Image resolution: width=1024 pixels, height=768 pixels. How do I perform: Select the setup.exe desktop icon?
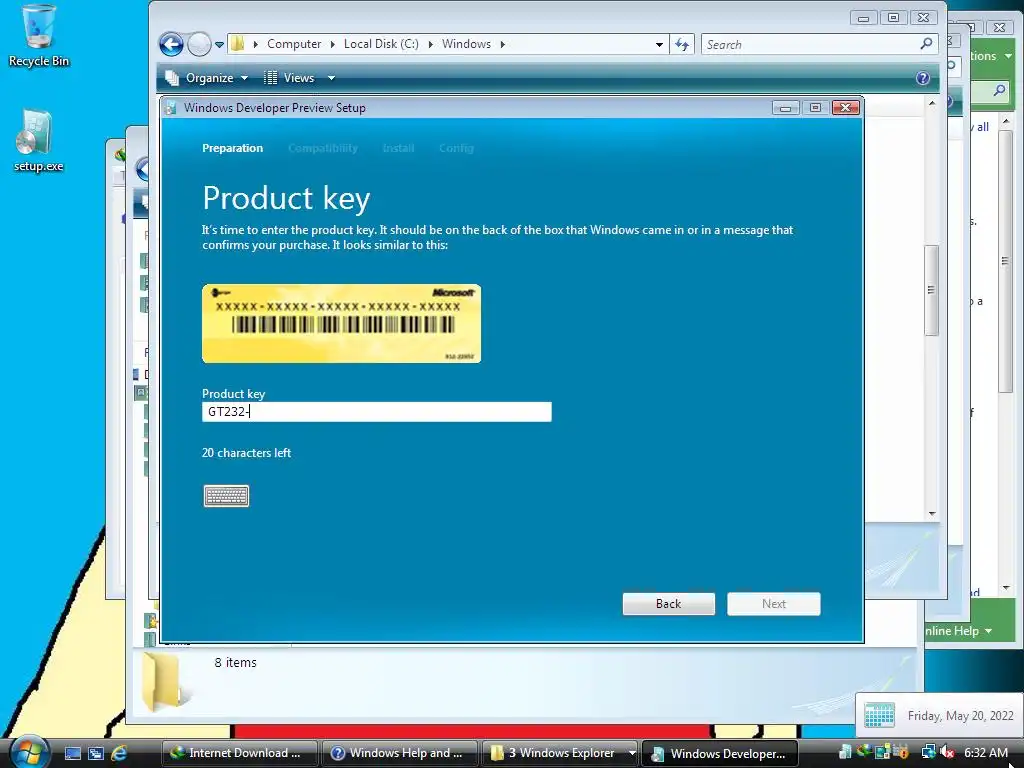38,140
